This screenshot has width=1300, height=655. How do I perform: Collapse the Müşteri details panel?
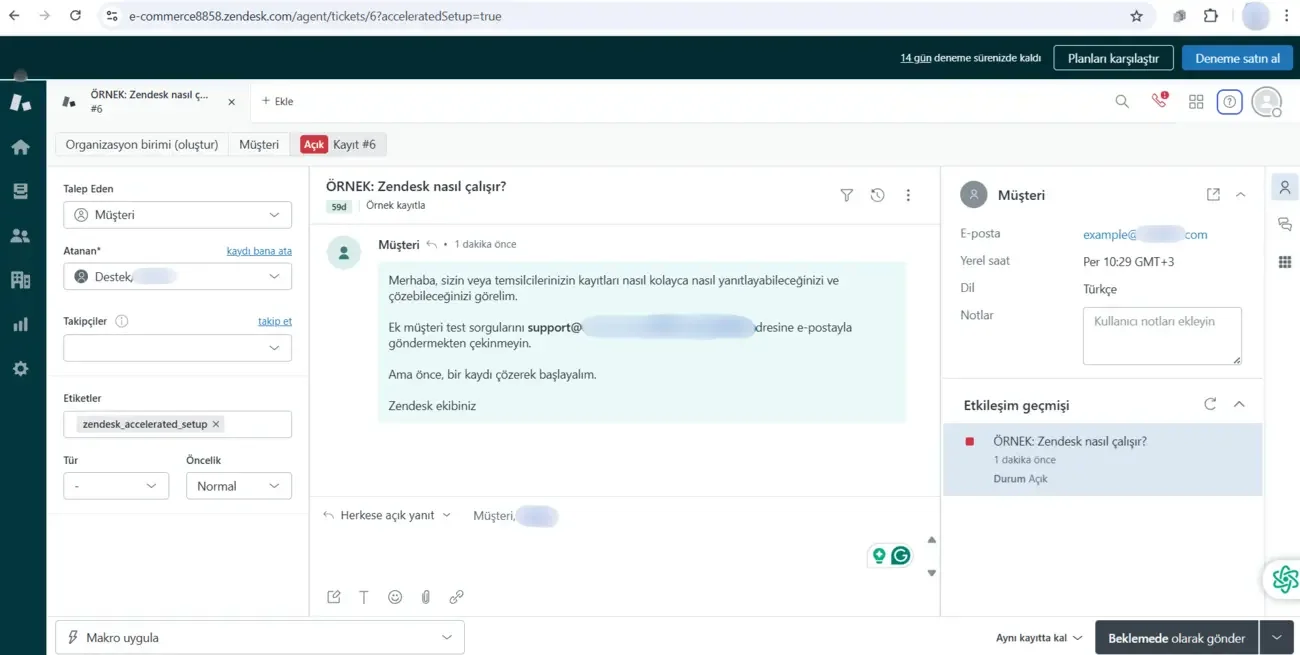1241,195
